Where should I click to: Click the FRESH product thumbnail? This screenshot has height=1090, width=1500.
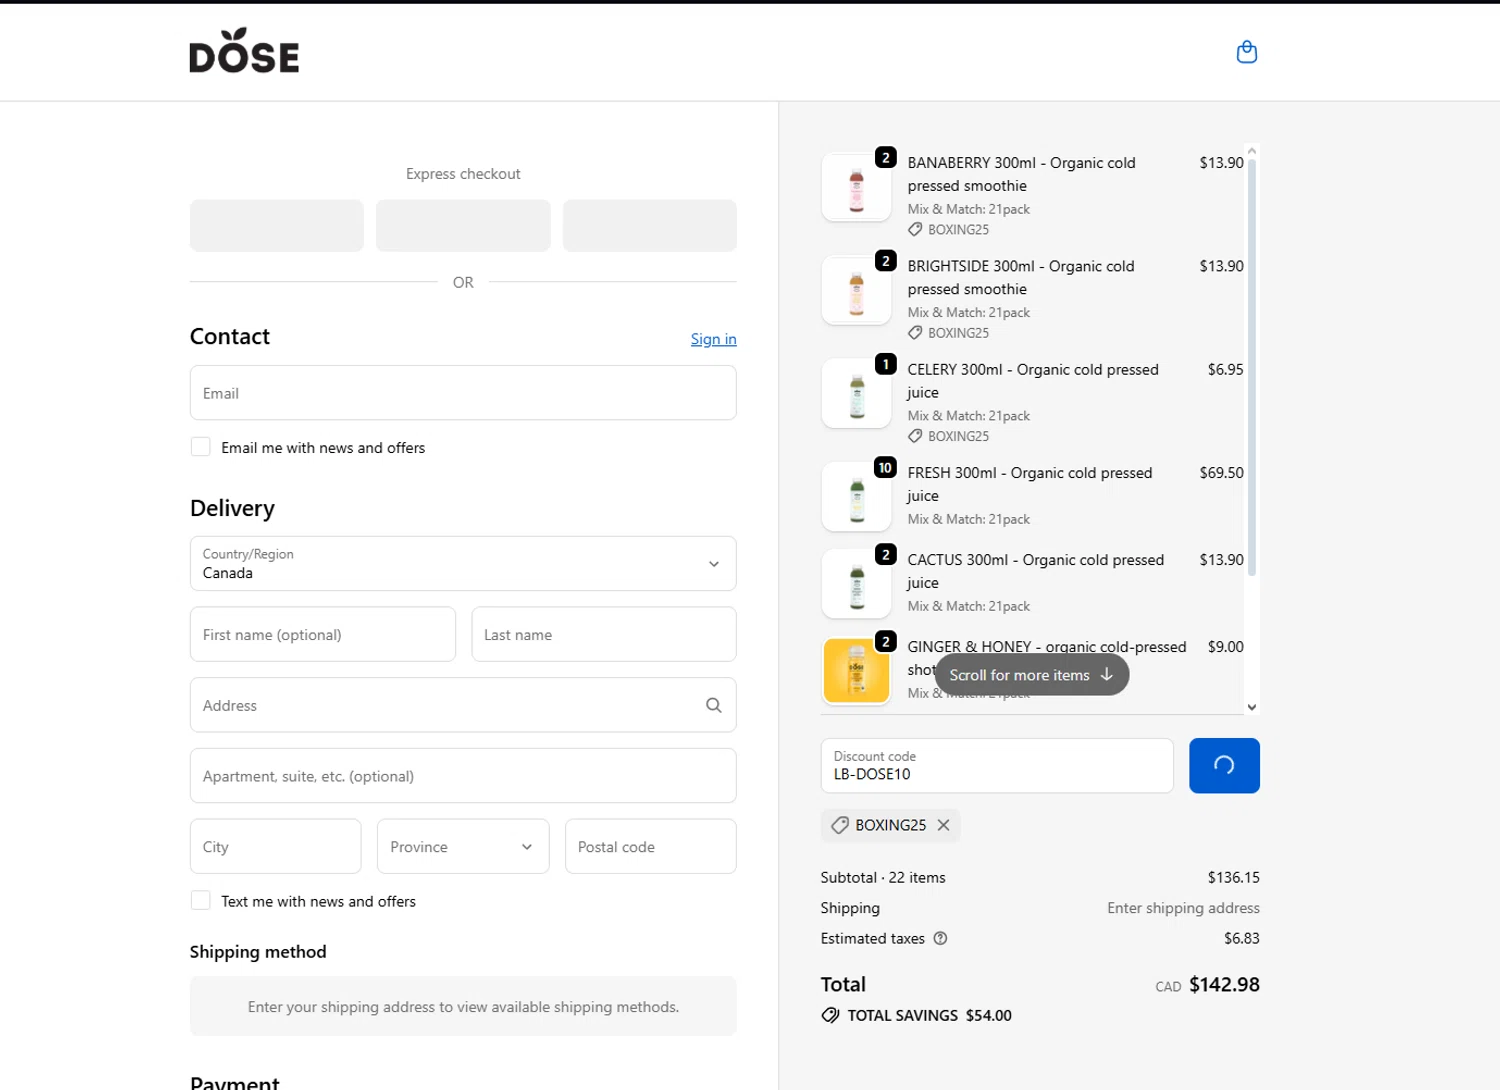coord(856,497)
